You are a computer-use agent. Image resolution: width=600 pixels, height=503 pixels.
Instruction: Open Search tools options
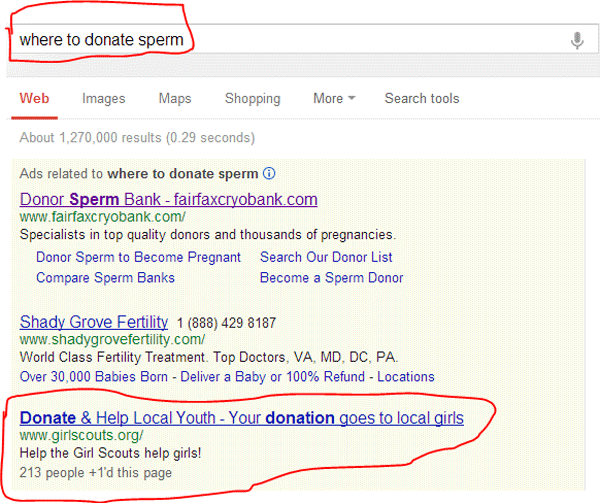tap(422, 98)
